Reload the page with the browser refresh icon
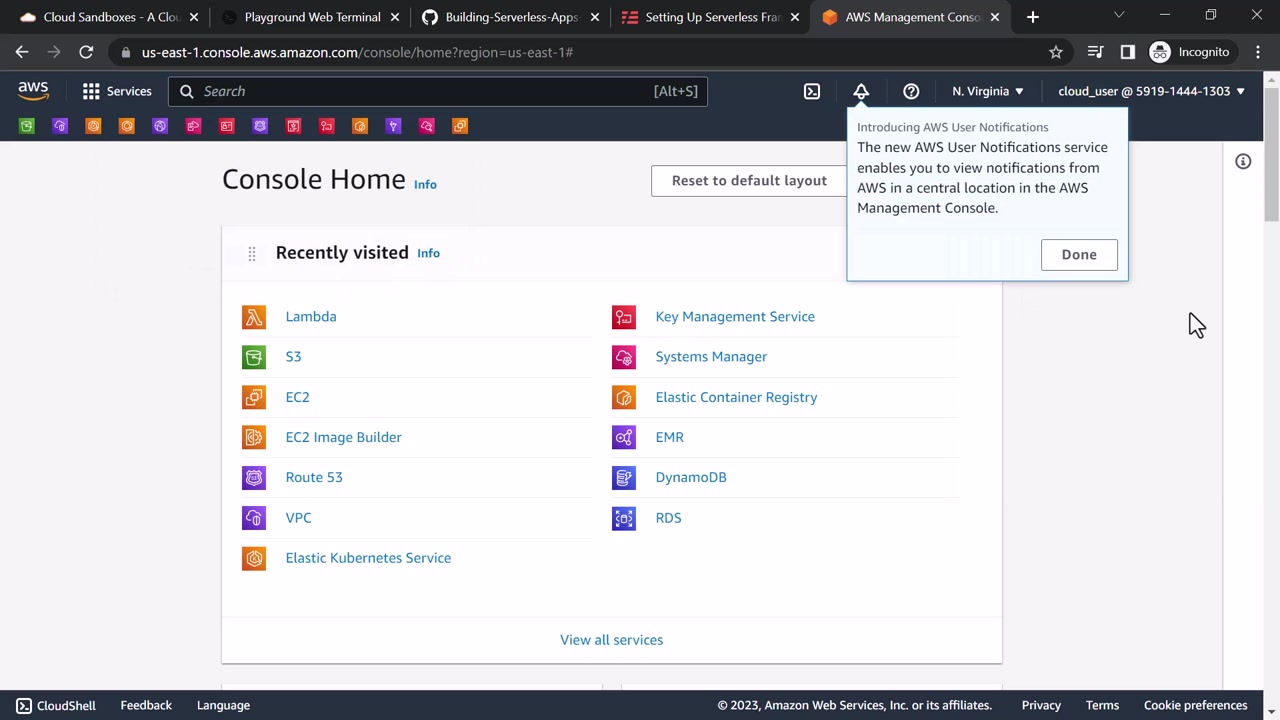1280x720 pixels. tap(86, 52)
